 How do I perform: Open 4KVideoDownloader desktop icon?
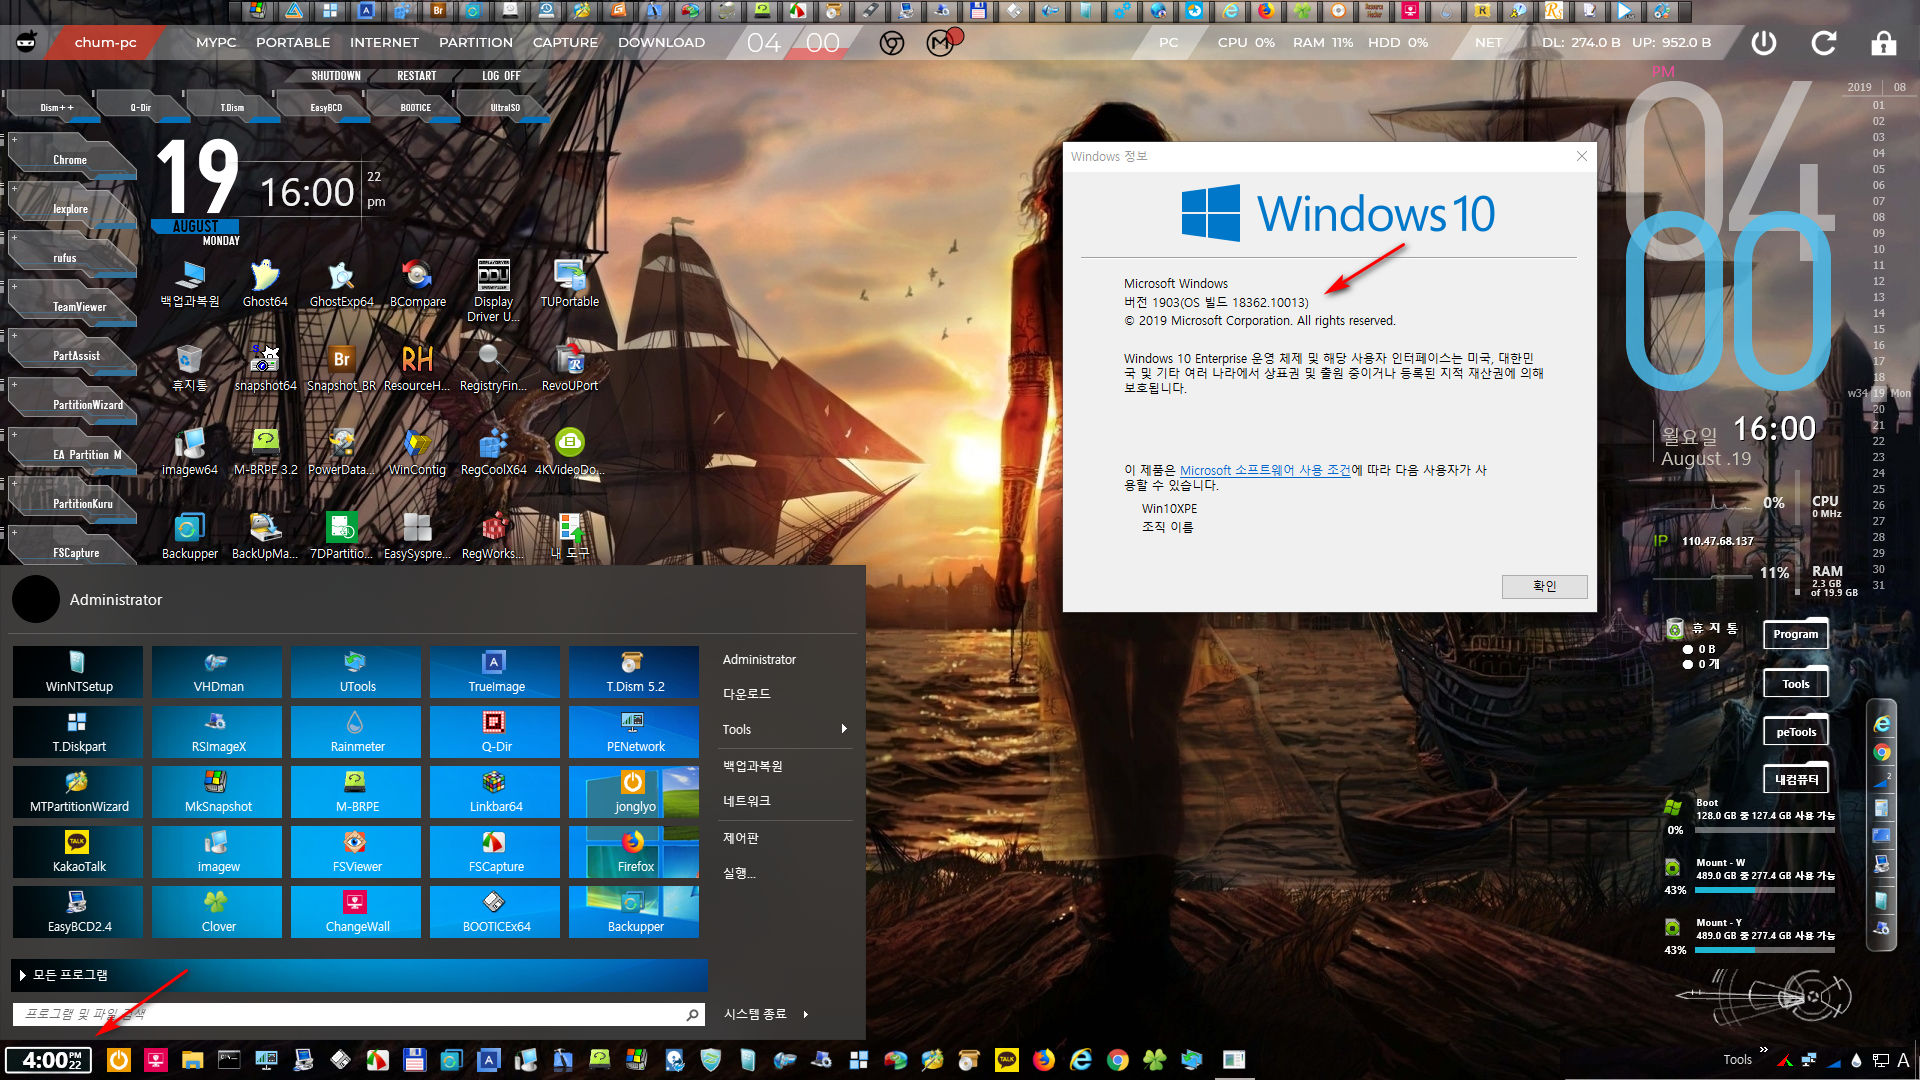[x=569, y=451]
